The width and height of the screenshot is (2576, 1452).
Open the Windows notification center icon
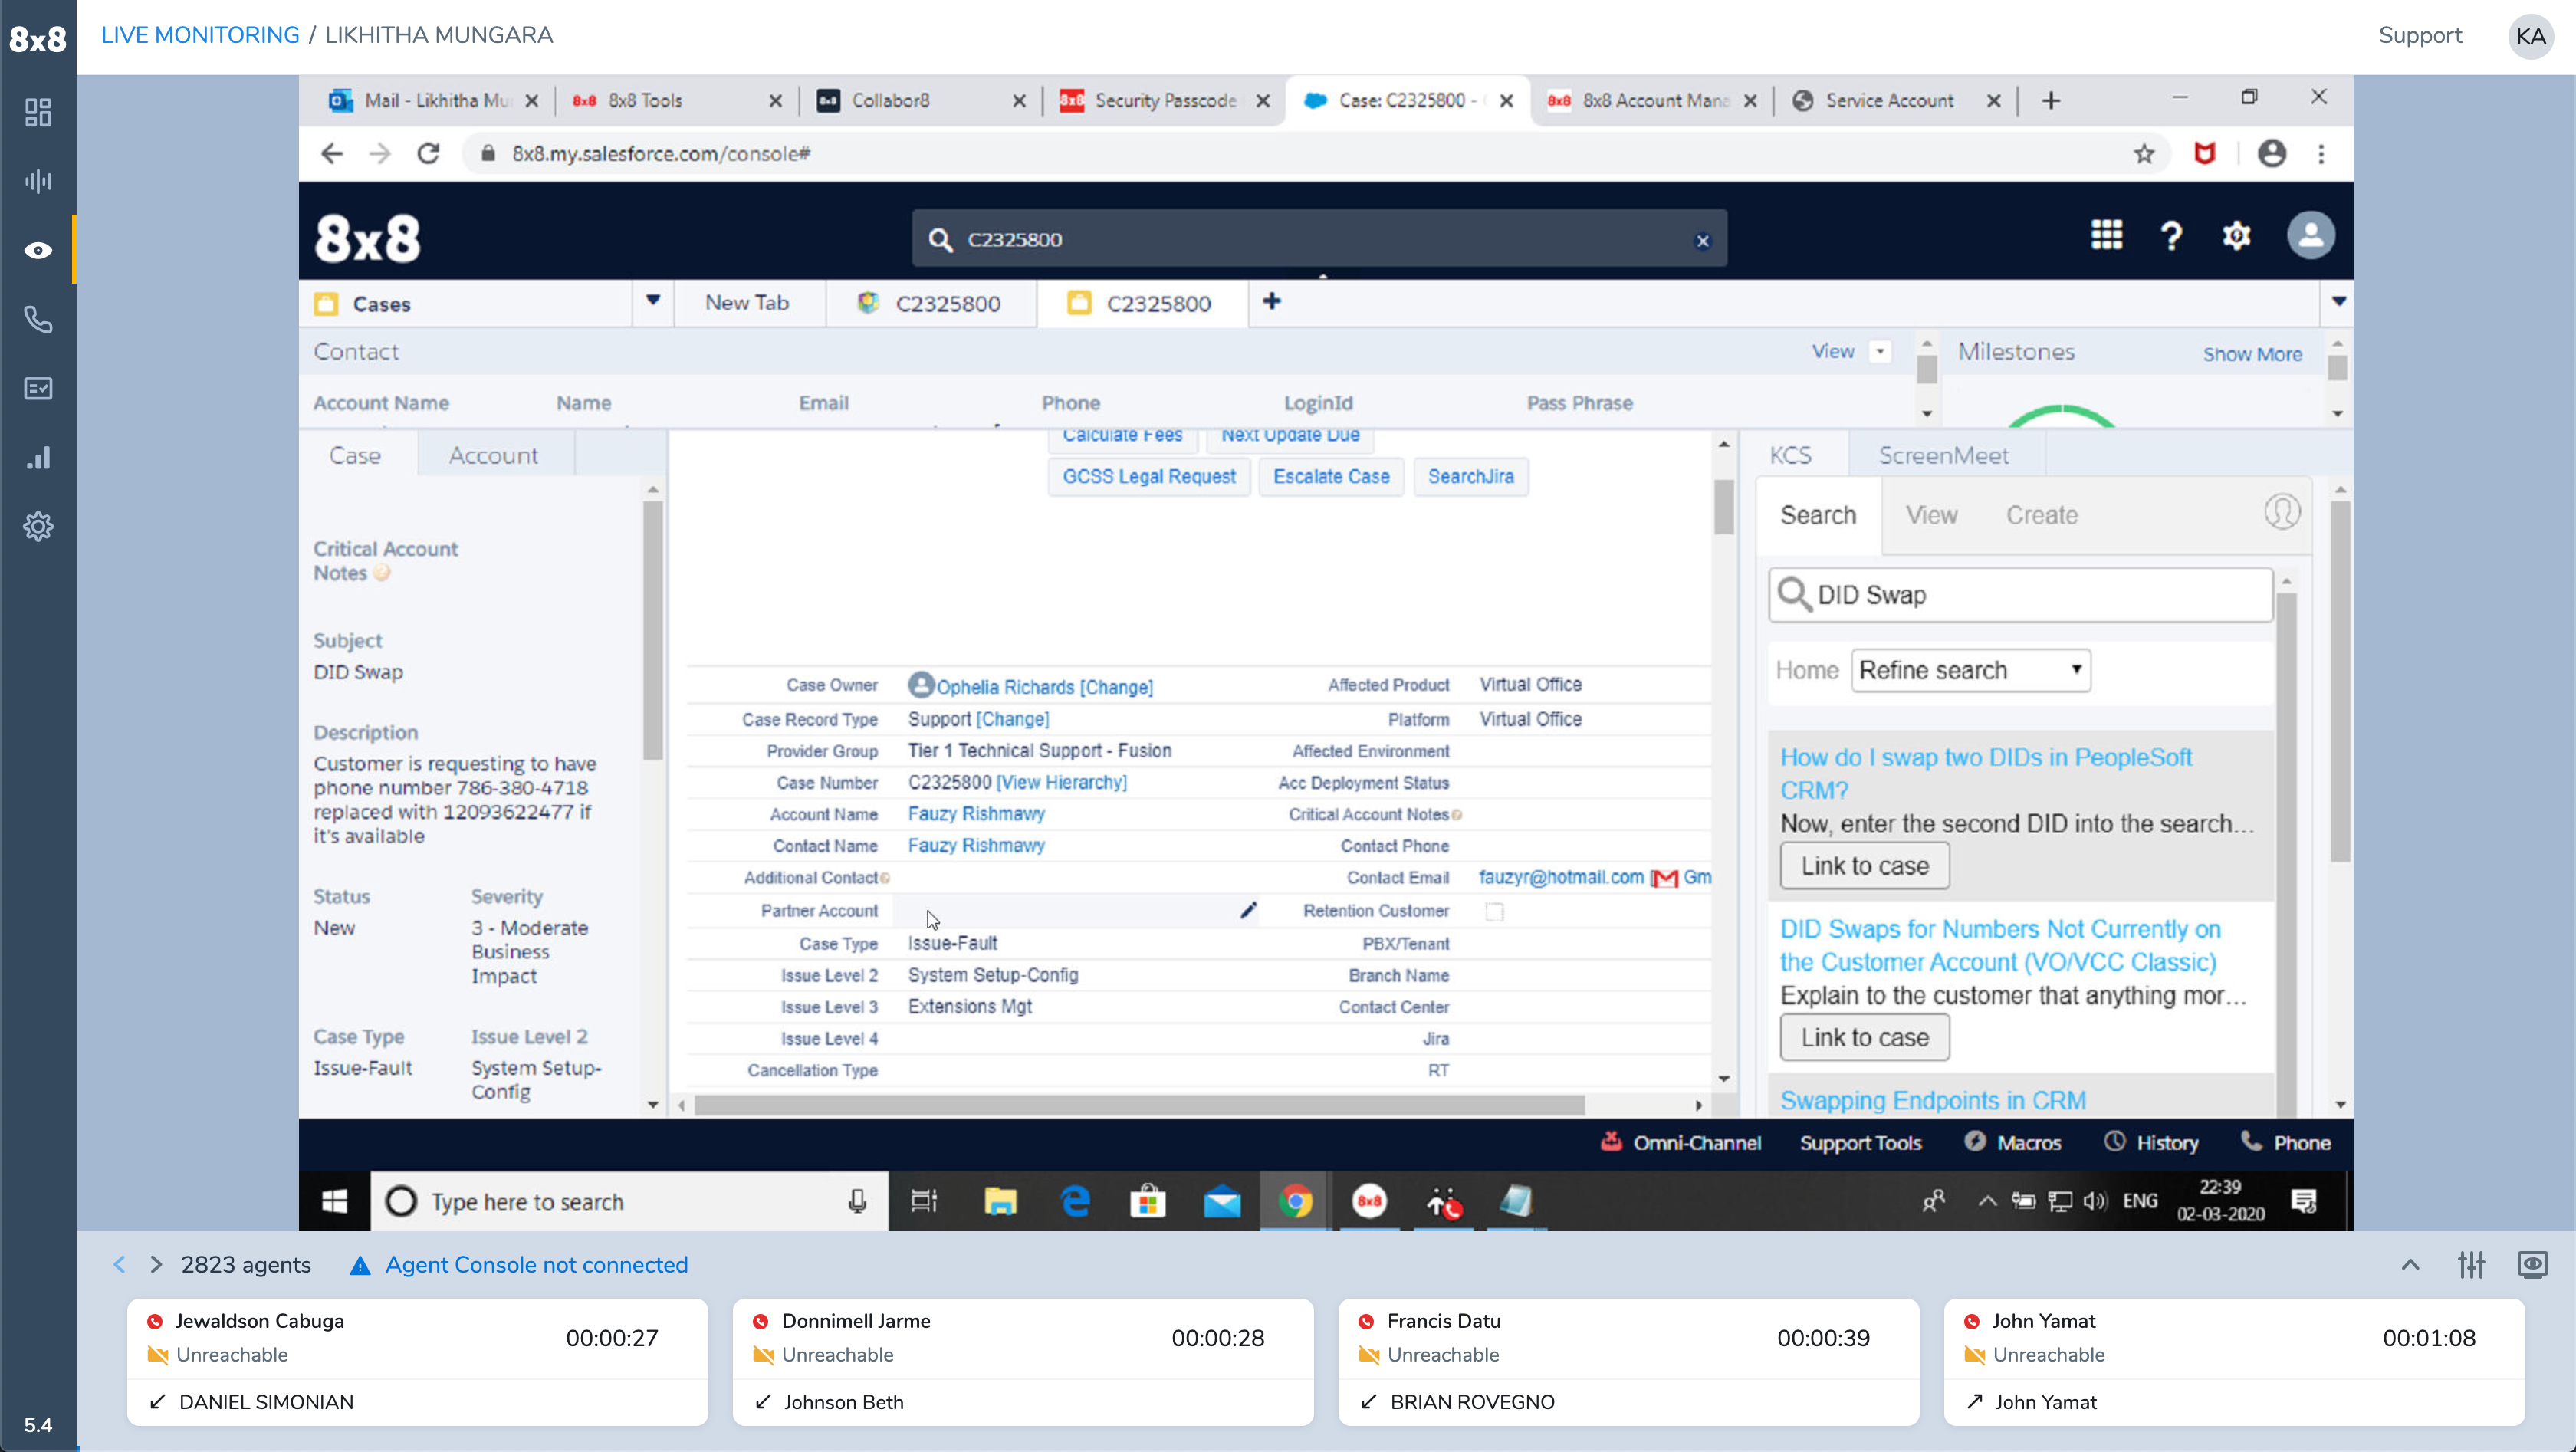(2304, 1201)
